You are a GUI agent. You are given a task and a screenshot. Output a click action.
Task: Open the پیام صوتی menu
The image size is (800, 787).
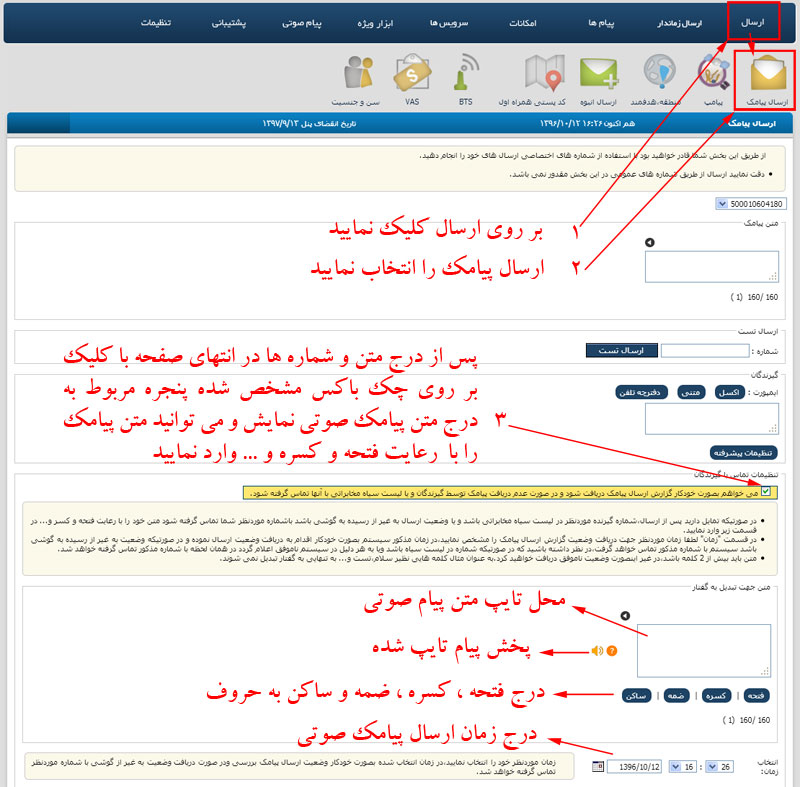pyautogui.click(x=302, y=23)
